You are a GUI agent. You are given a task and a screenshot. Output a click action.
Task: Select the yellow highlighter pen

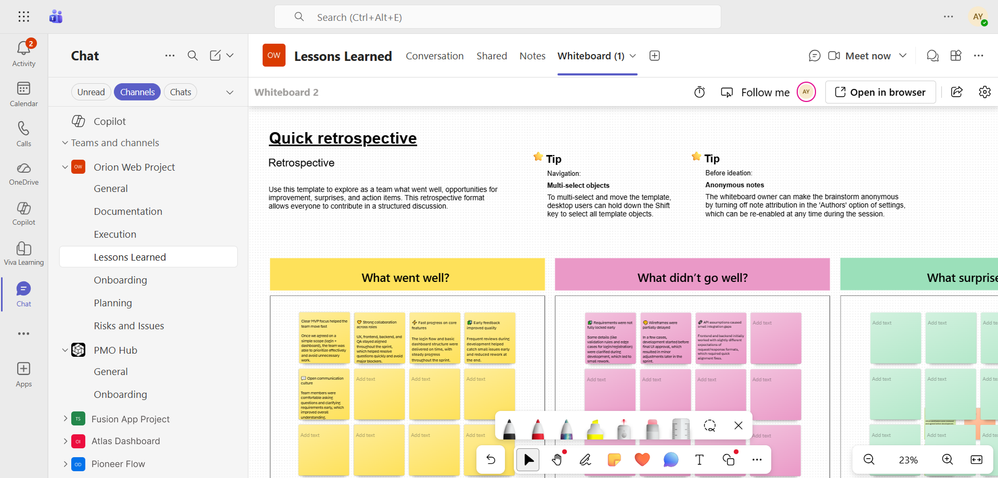594,429
